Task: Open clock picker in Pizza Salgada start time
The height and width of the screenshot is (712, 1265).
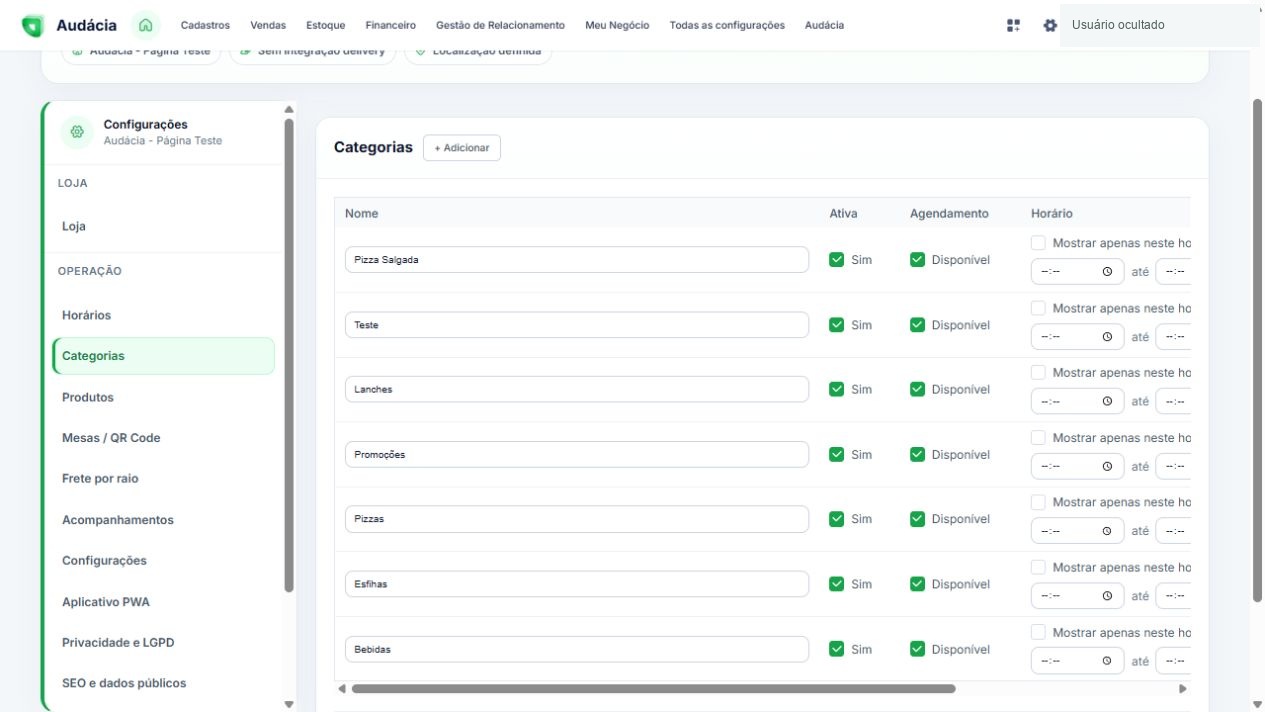Action: 1107,272
